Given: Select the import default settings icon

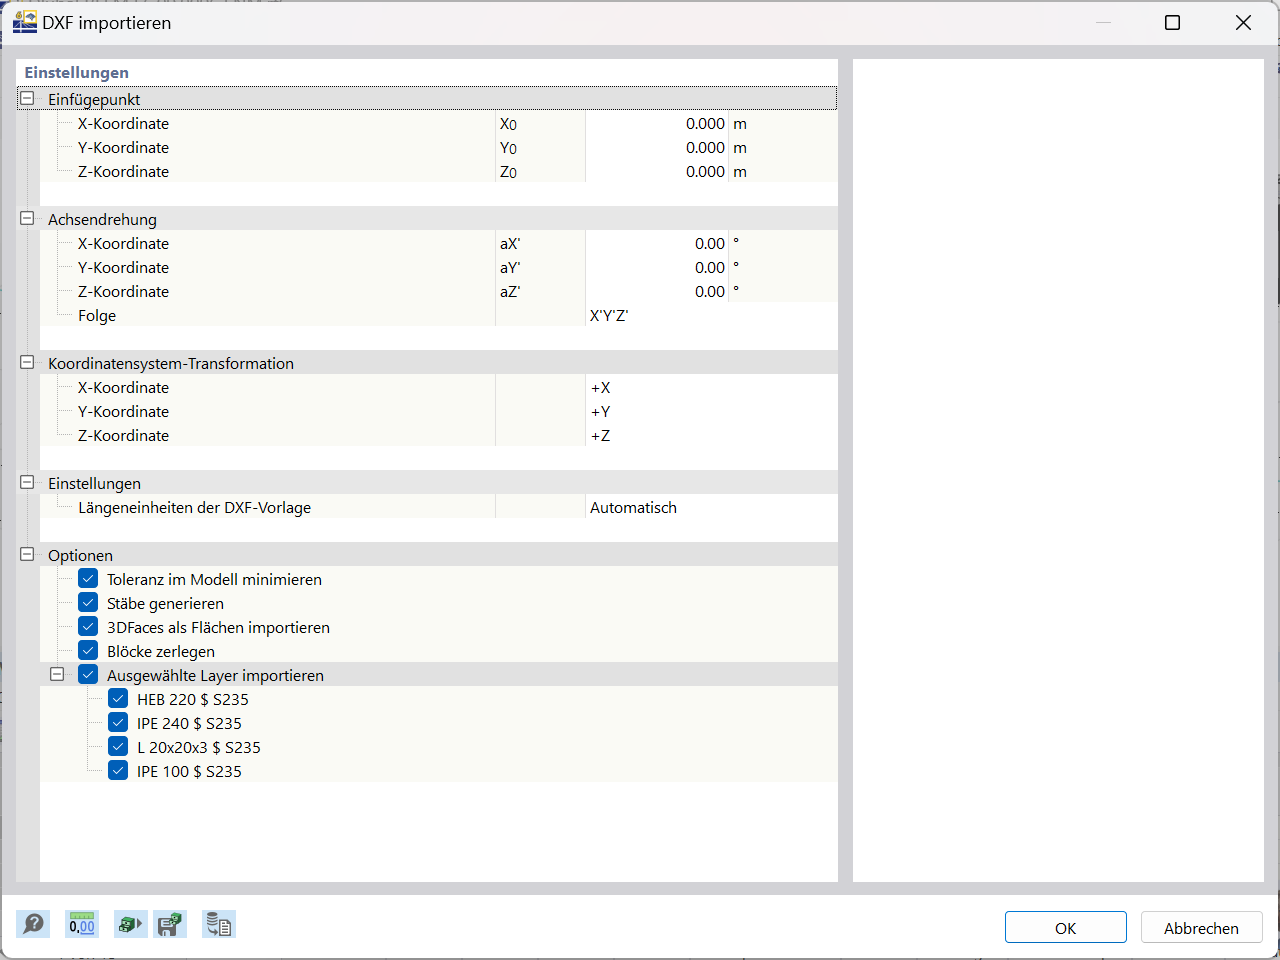Looking at the screenshot, I should coord(130,924).
